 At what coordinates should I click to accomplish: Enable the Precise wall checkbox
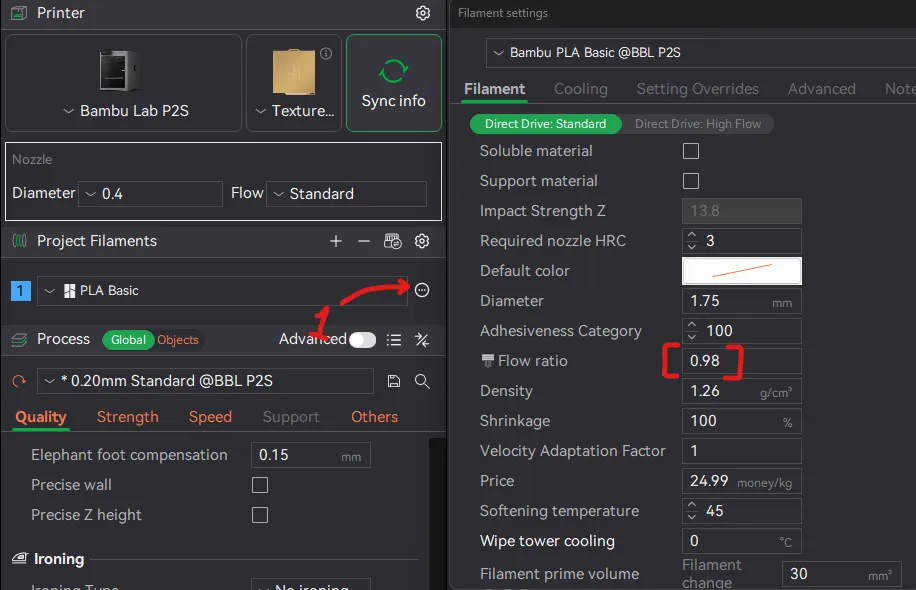[260, 485]
